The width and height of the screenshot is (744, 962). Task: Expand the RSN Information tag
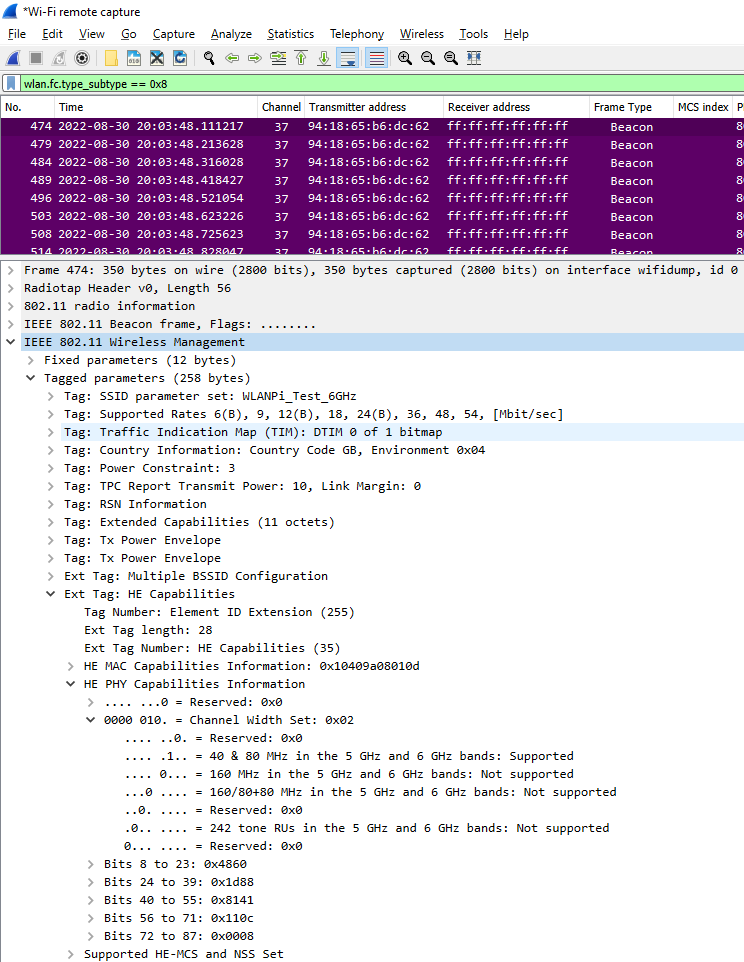coord(51,504)
